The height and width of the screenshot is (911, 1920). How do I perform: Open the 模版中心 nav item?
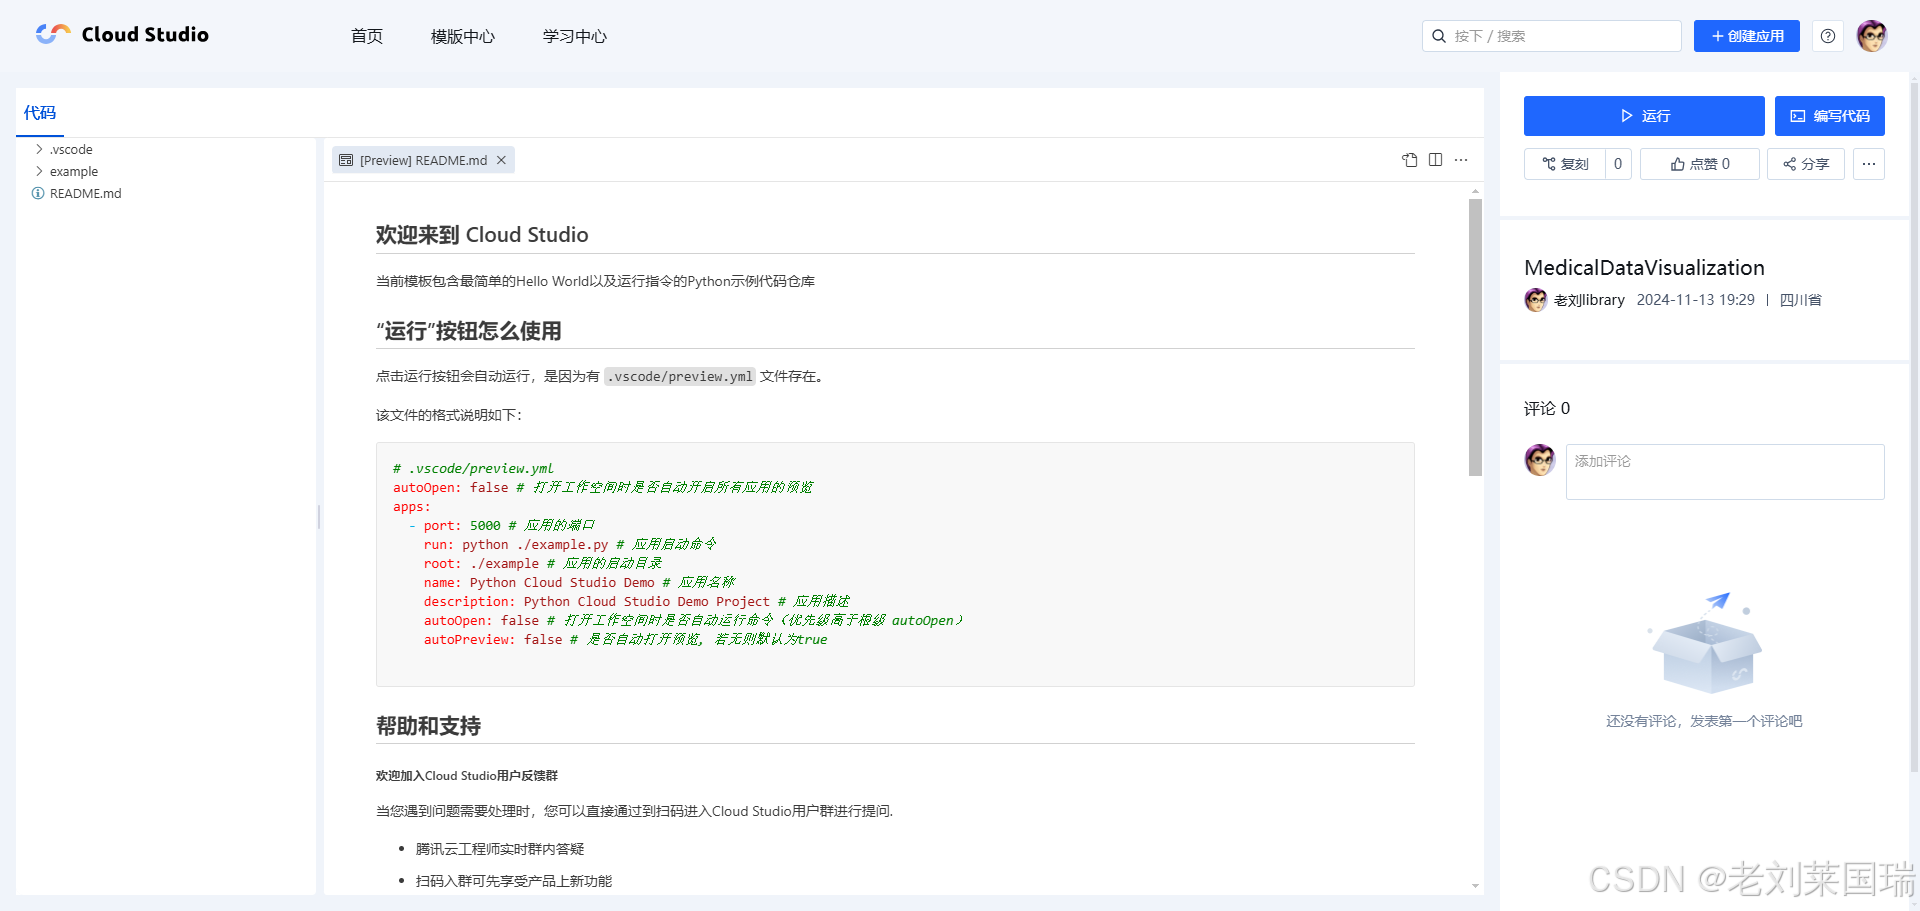click(463, 36)
